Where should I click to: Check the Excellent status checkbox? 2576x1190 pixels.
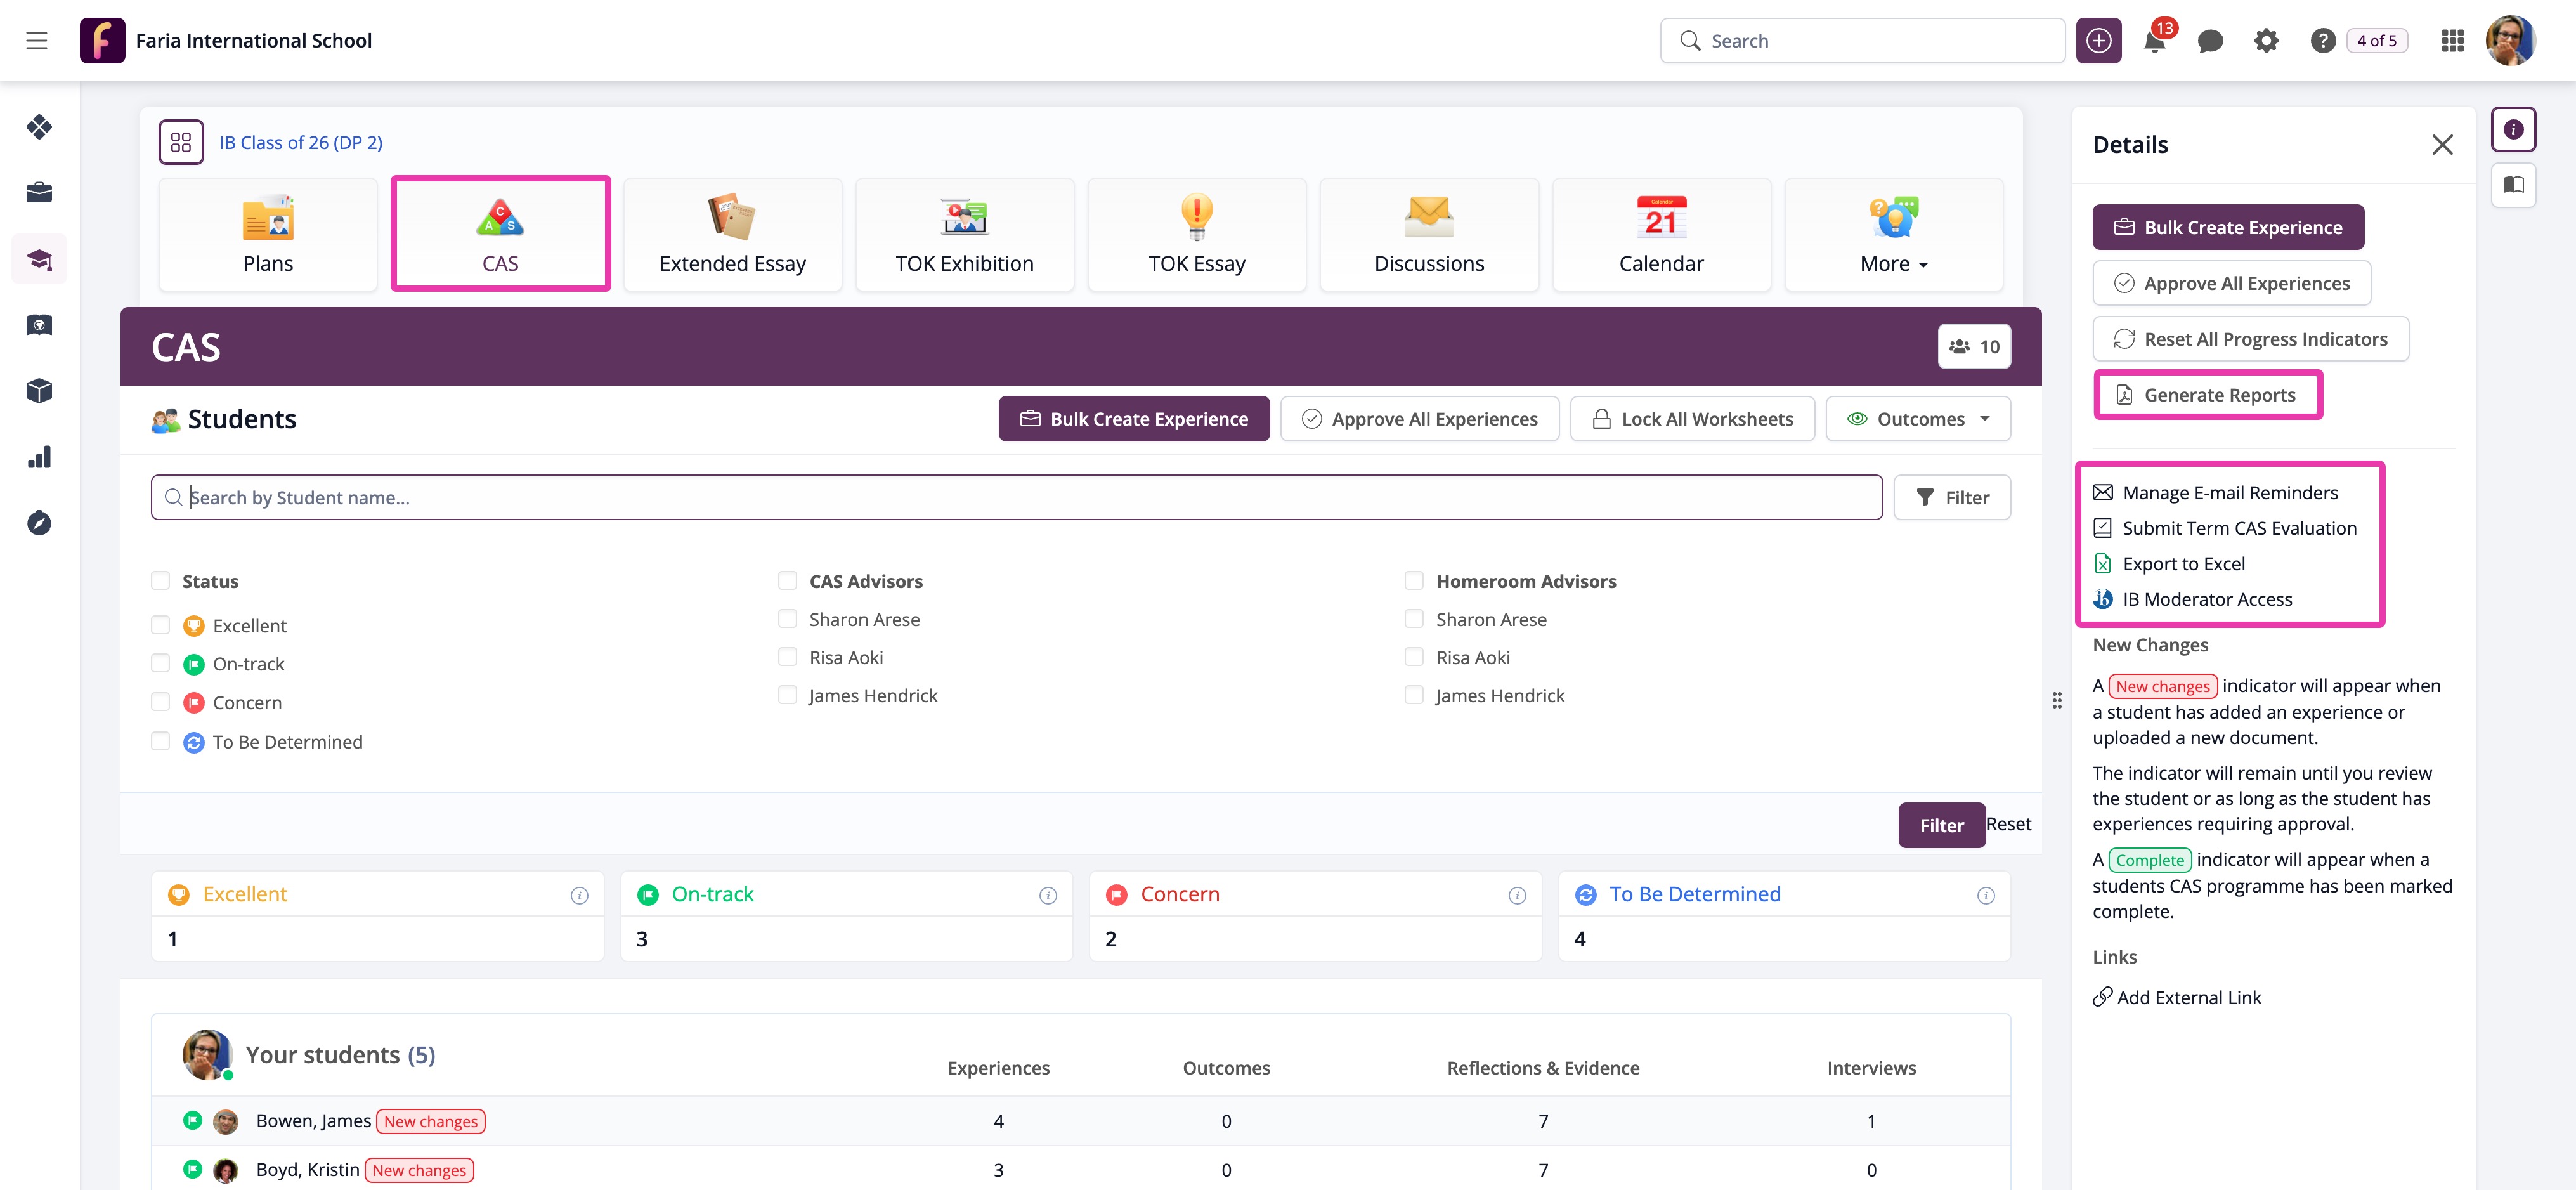[160, 625]
